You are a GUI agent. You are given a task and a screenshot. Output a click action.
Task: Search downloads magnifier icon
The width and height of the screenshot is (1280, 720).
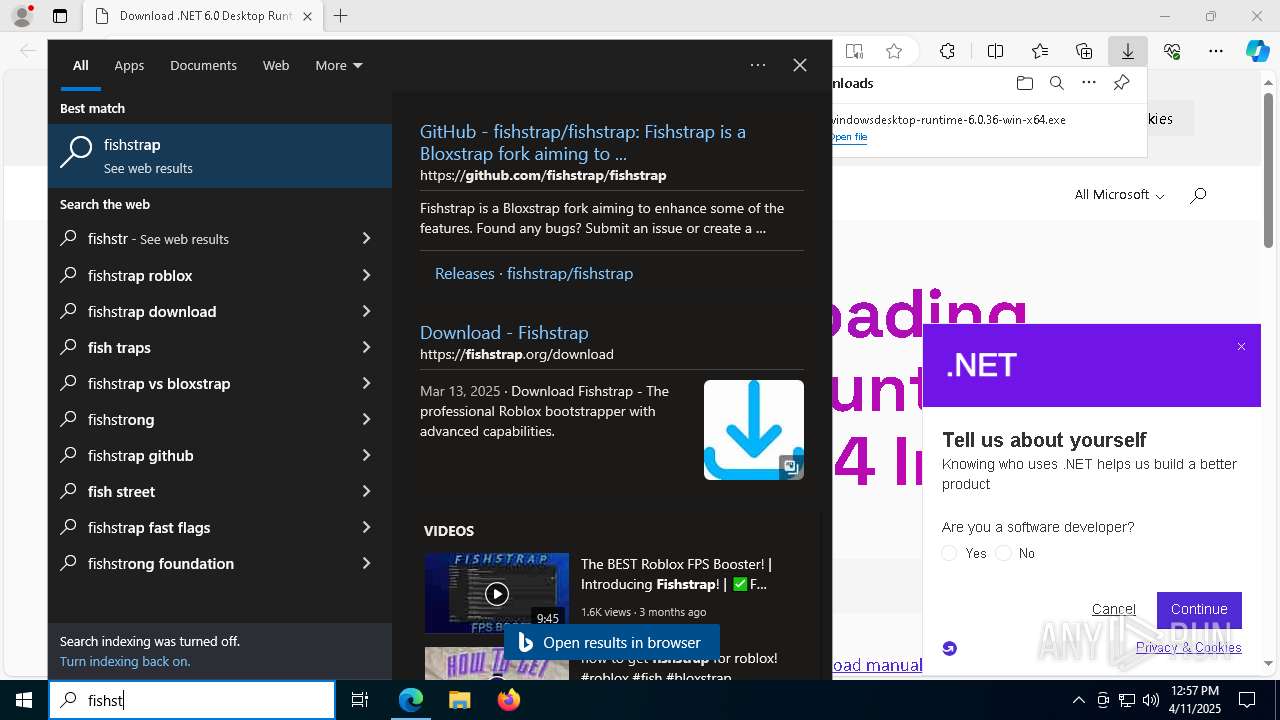pos(1056,83)
